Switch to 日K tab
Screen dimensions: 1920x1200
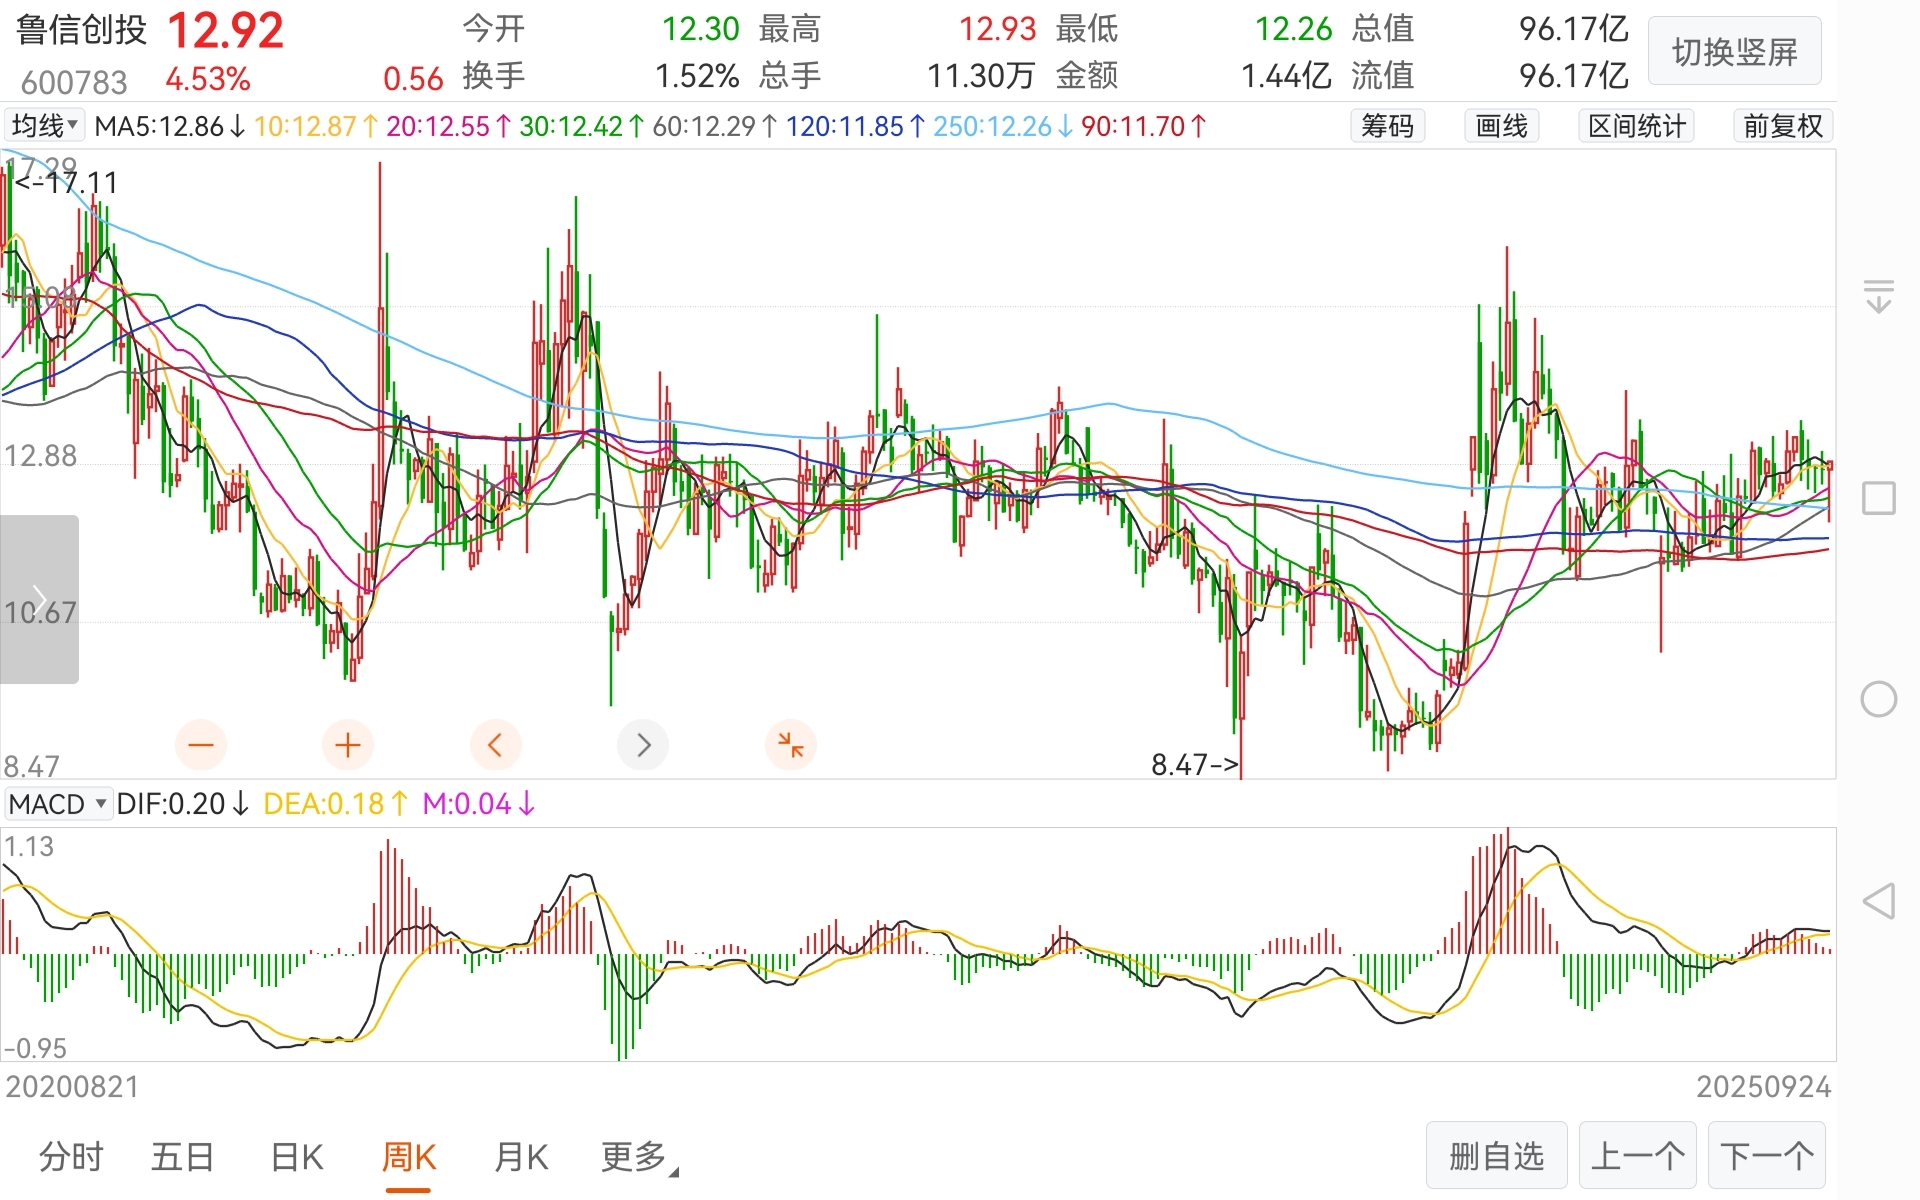[x=297, y=1157]
